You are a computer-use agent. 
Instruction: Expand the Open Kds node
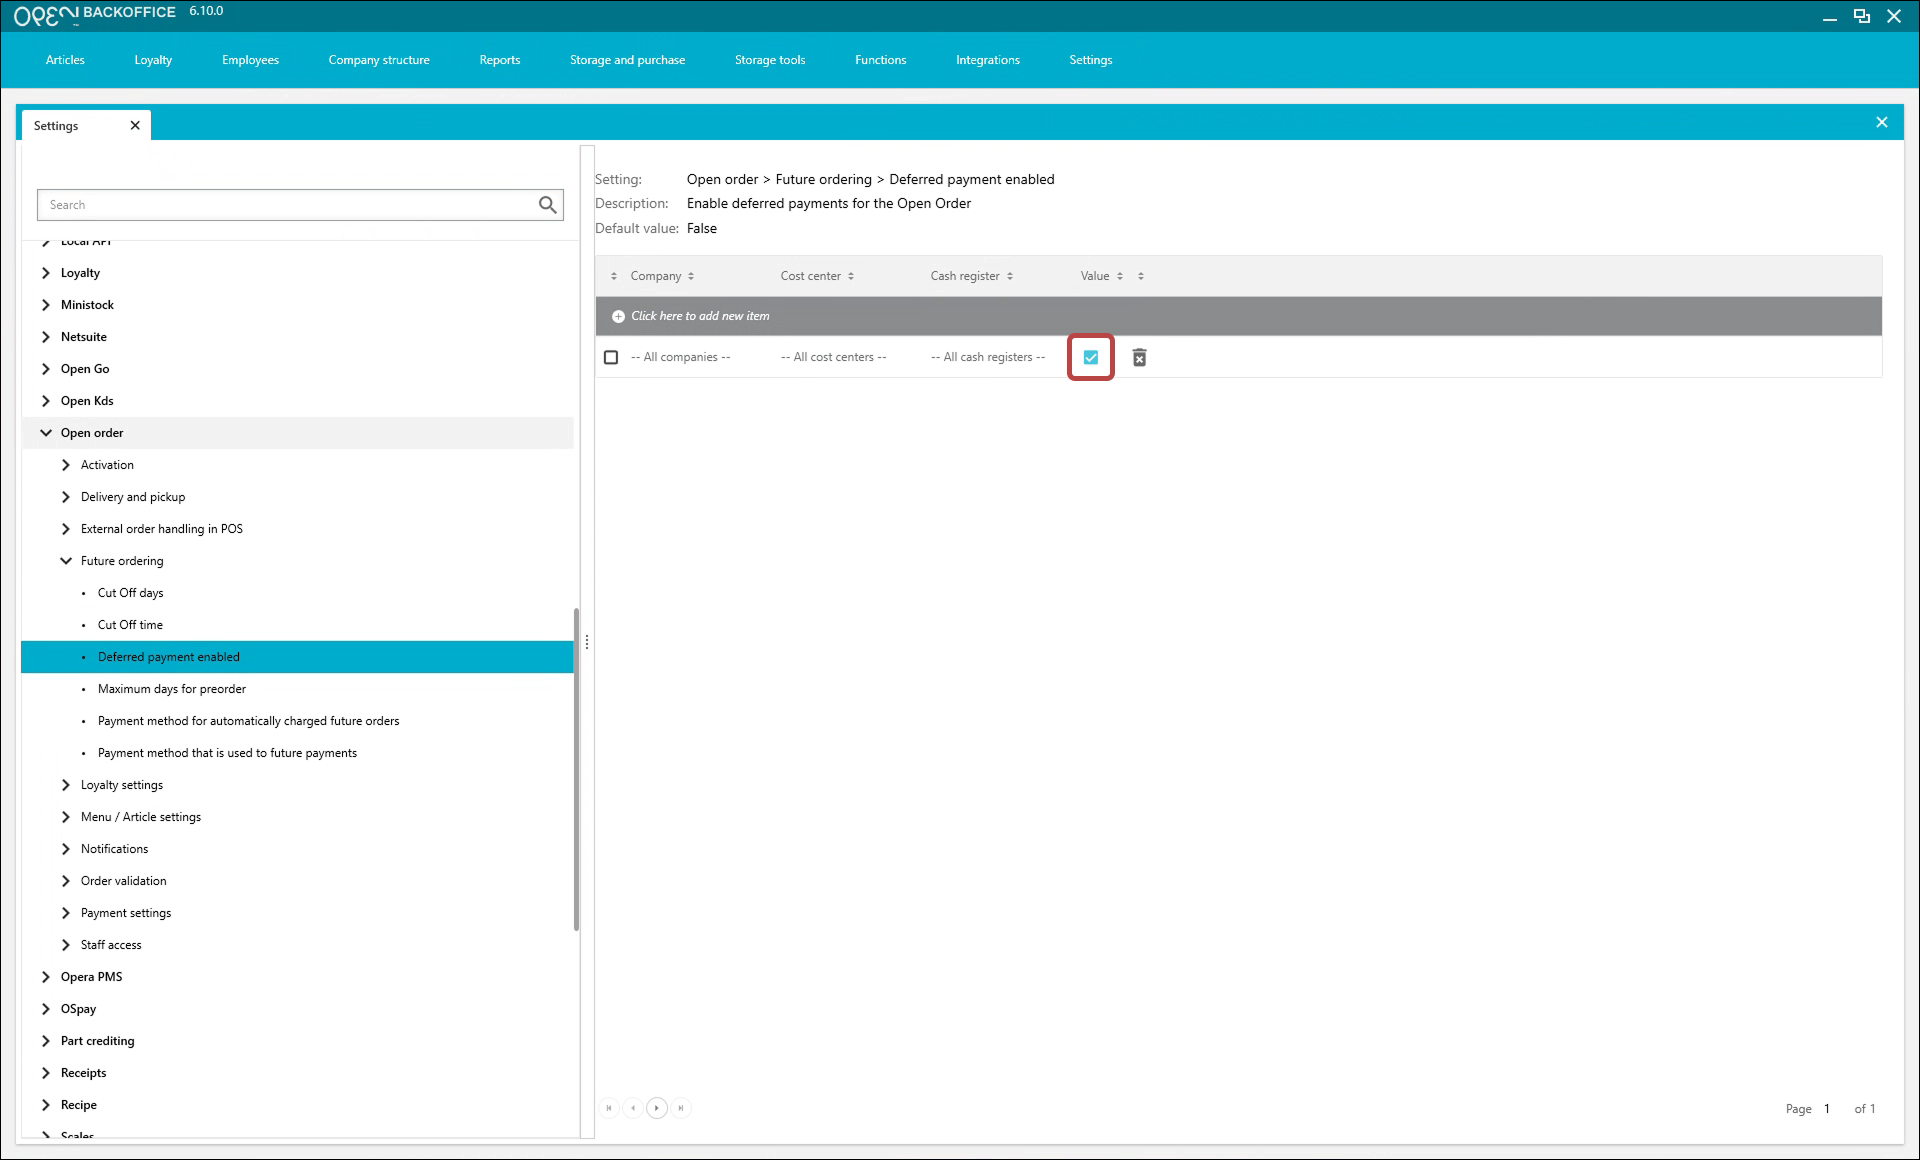pos(46,401)
